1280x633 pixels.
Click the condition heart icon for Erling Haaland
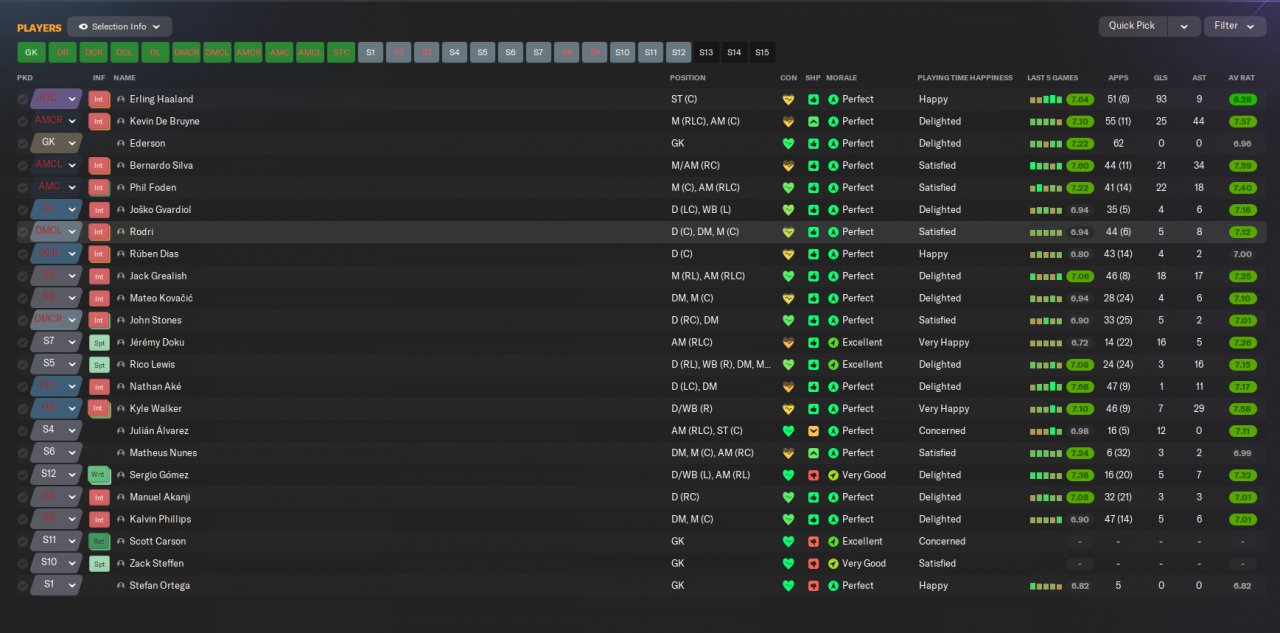[x=788, y=99]
